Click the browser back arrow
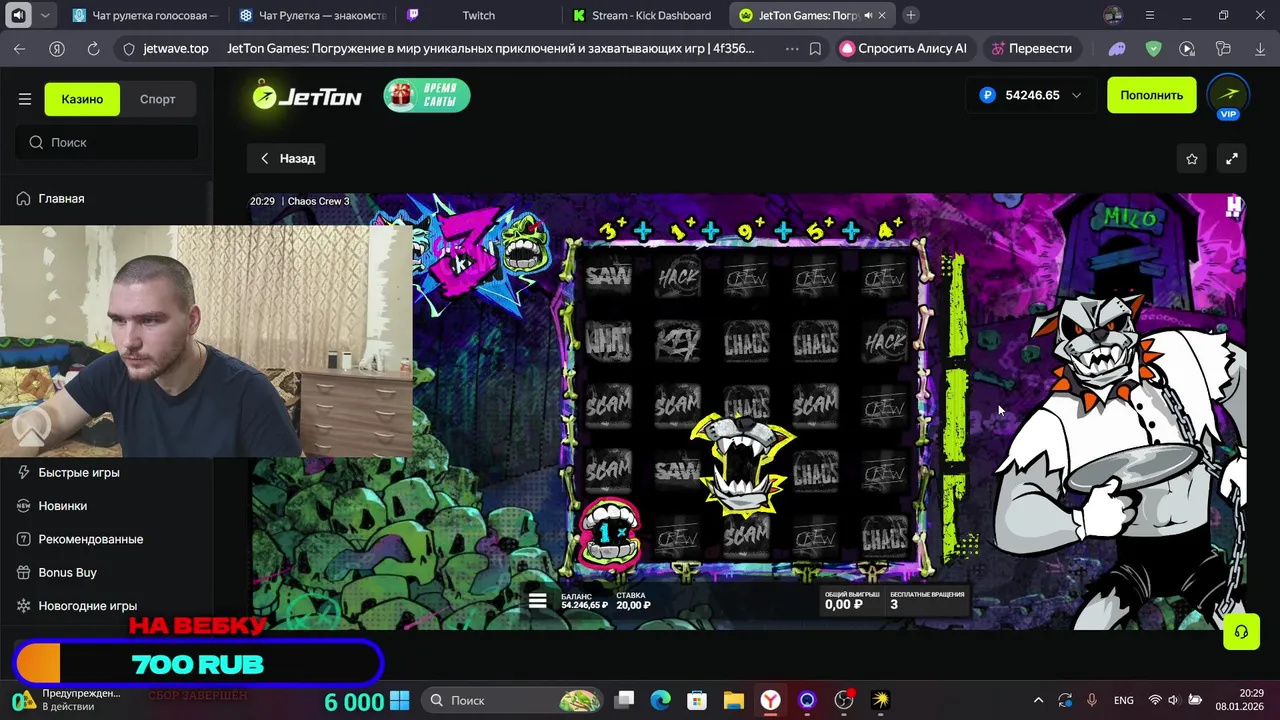Image resolution: width=1280 pixels, height=720 pixels. (20, 48)
